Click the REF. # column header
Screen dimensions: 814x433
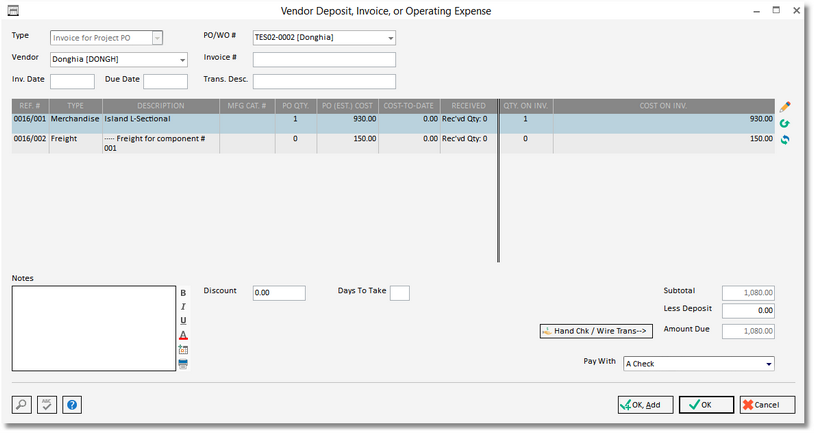(x=30, y=106)
